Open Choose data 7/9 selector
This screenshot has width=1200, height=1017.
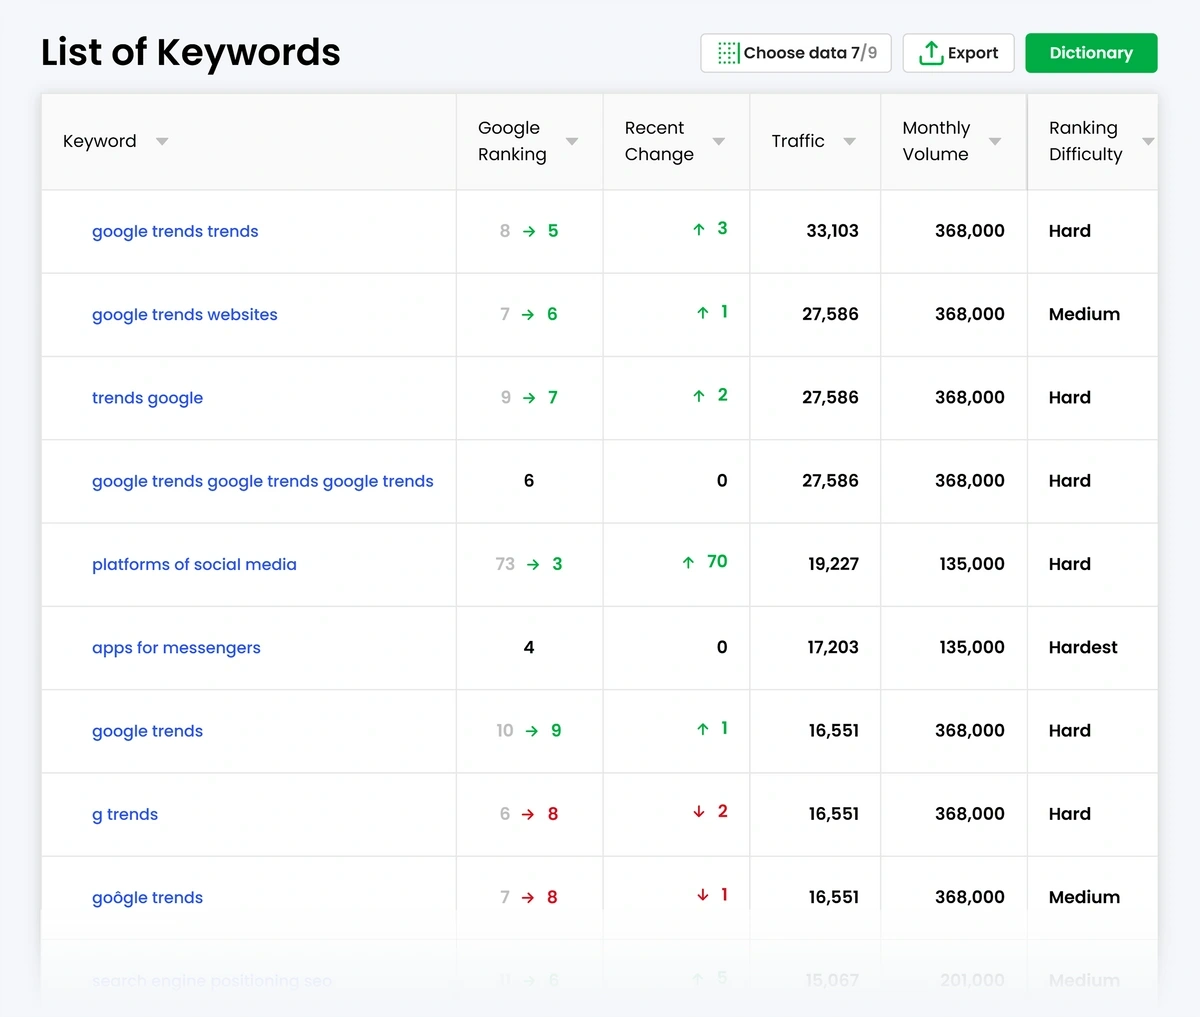pos(796,53)
